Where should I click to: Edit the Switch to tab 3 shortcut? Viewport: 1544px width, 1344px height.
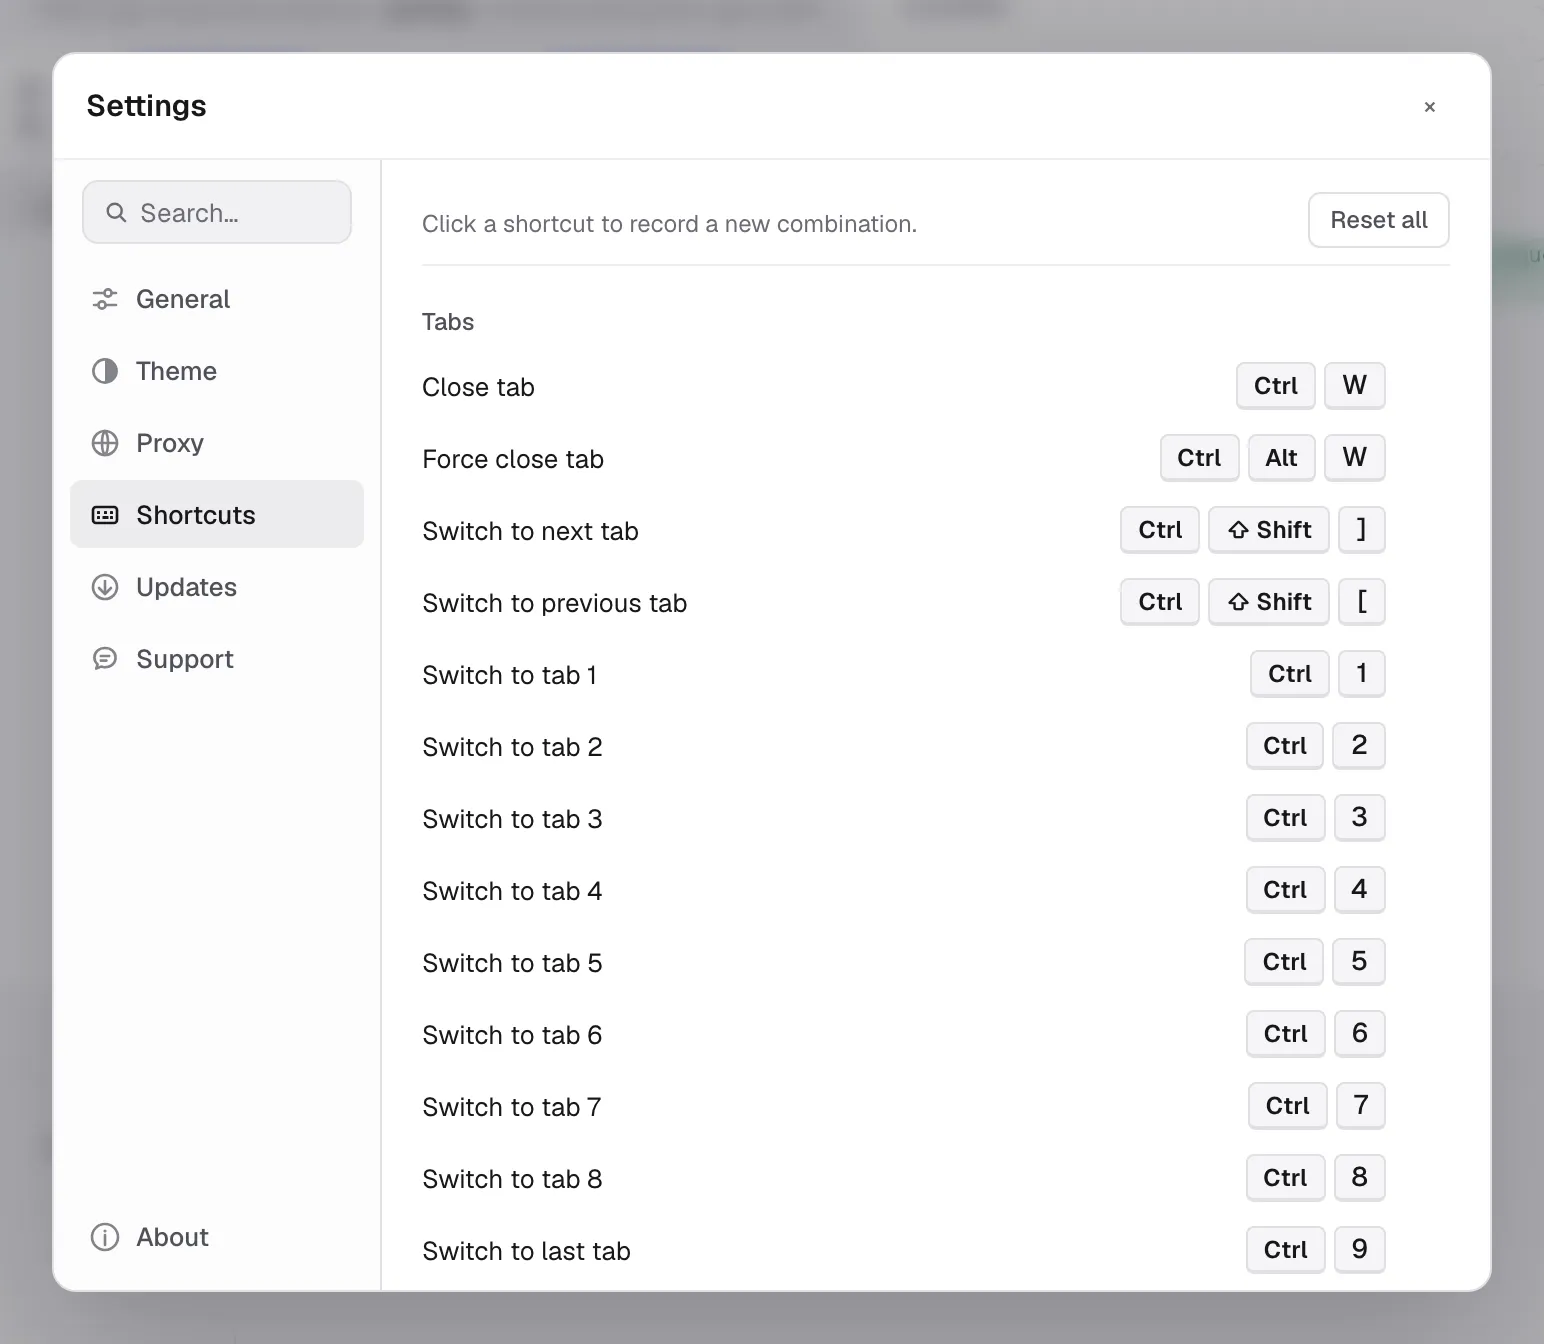[1316, 818]
